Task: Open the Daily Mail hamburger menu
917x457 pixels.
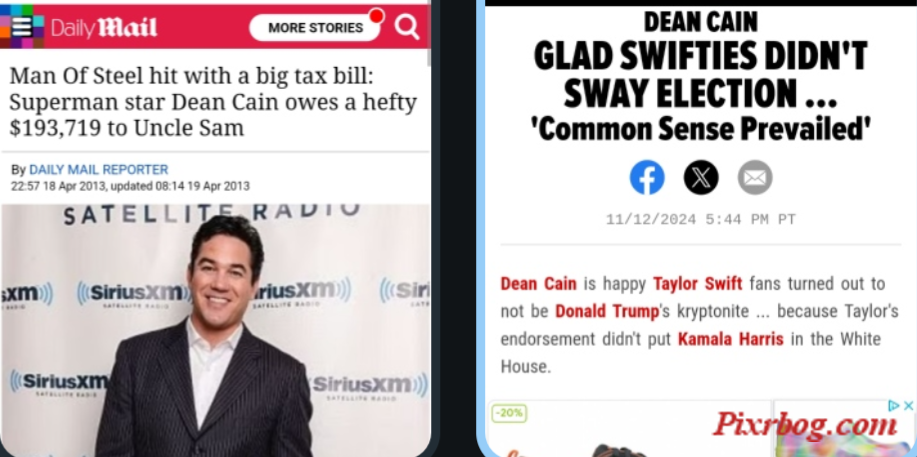Action: (x=22, y=26)
